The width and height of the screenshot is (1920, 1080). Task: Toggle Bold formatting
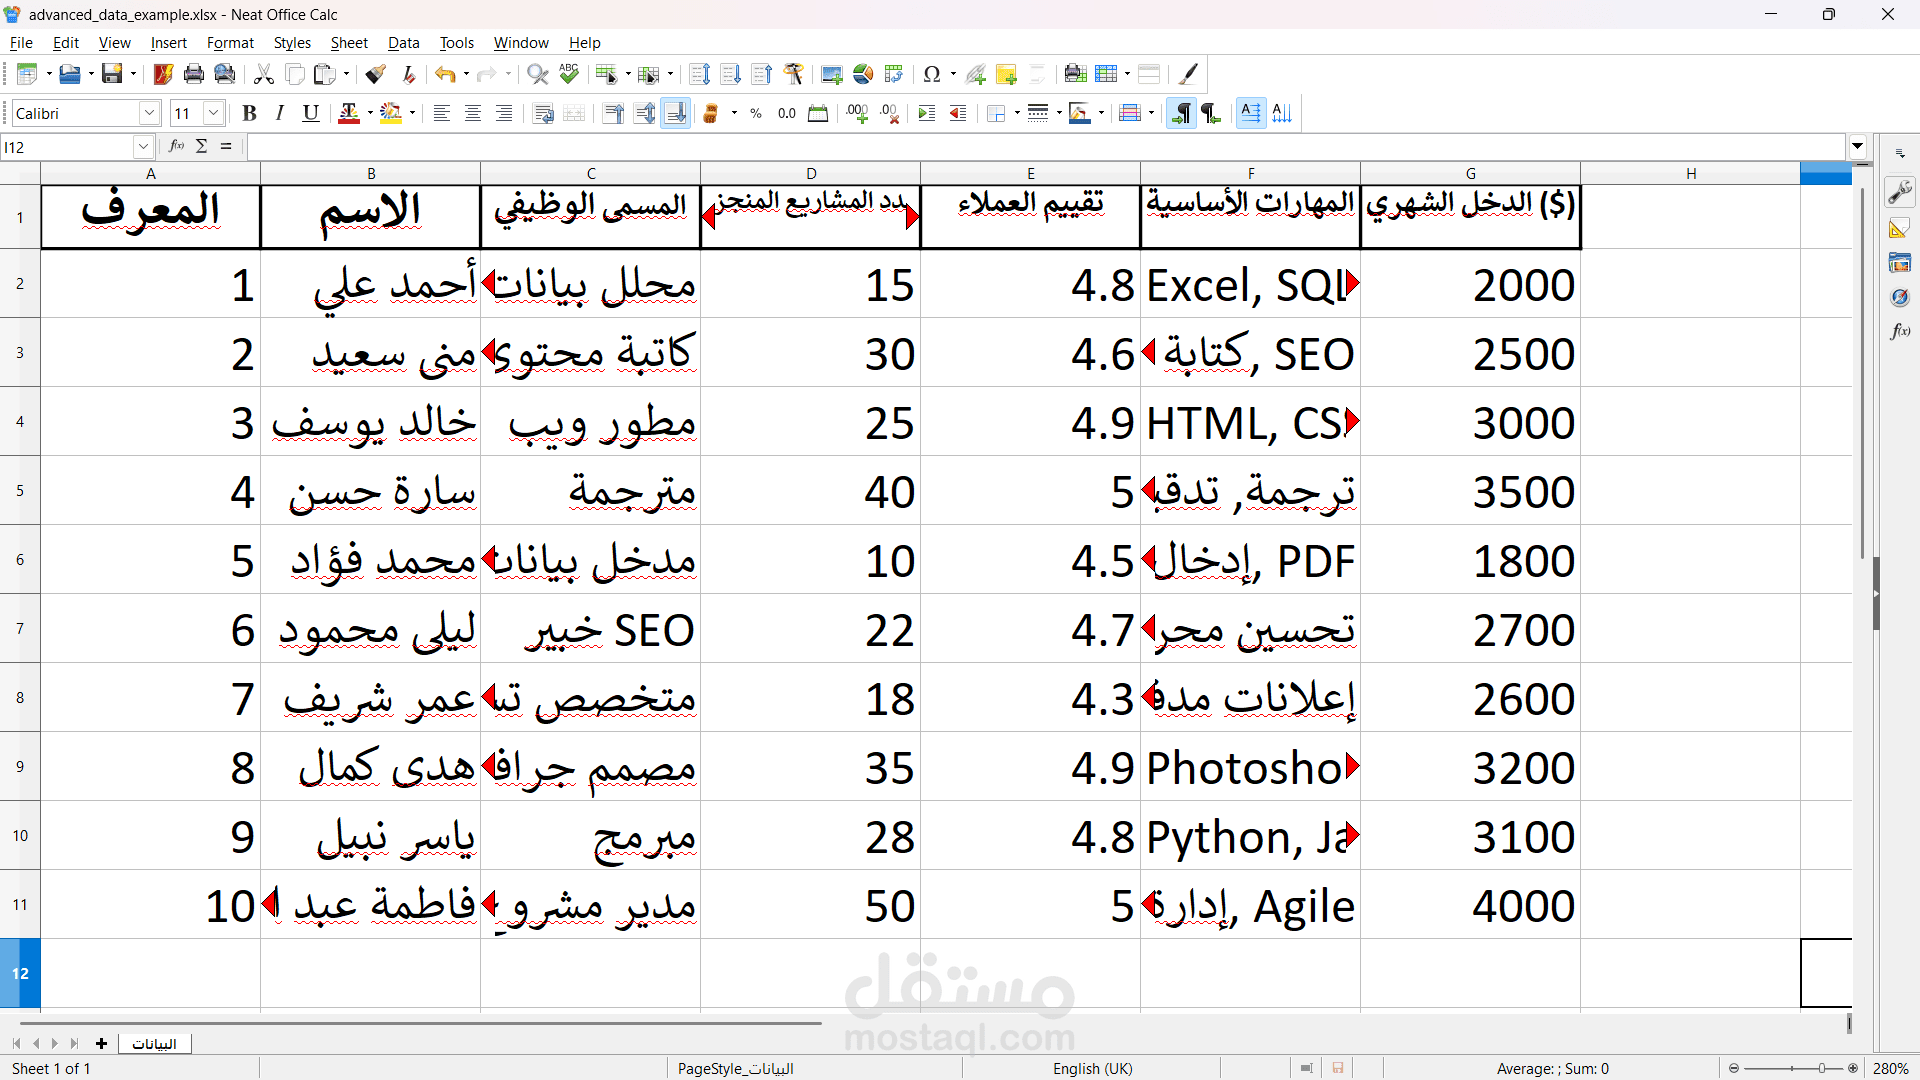[x=249, y=113]
